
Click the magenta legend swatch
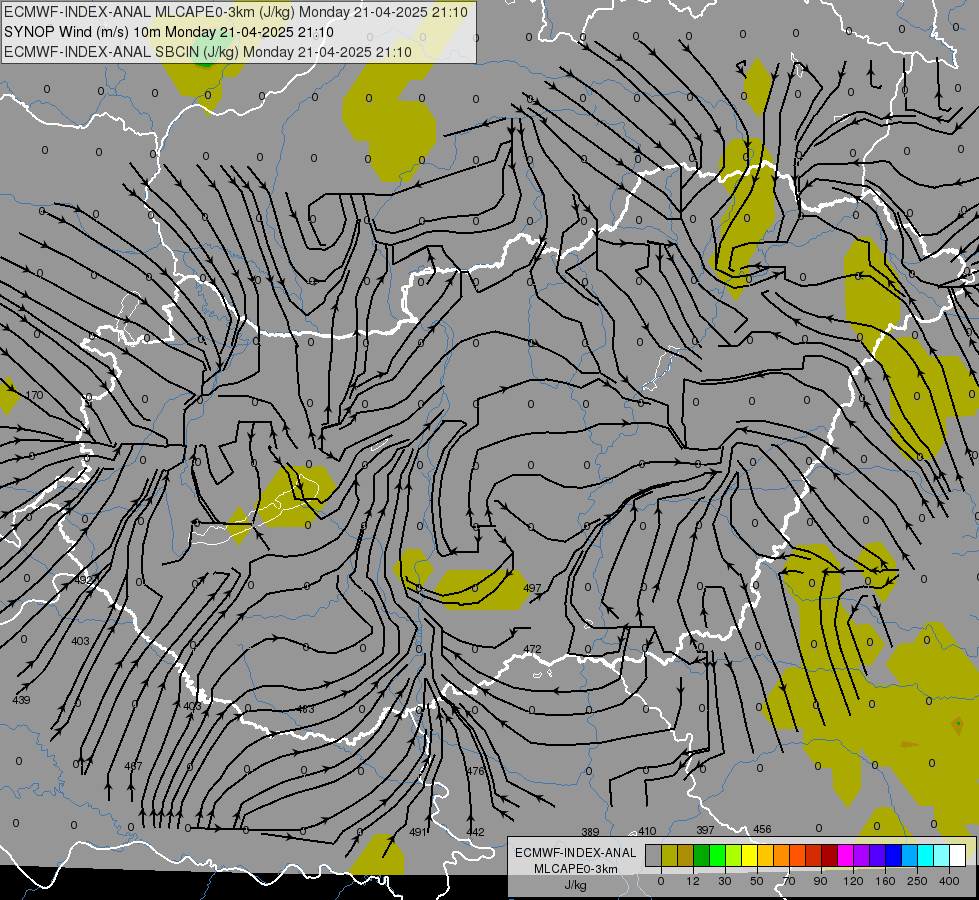[x=846, y=855]
